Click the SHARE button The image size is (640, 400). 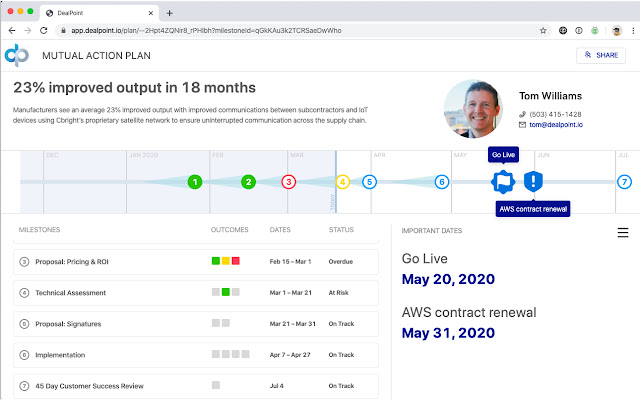pyautogui.click(x=601, y=55)
